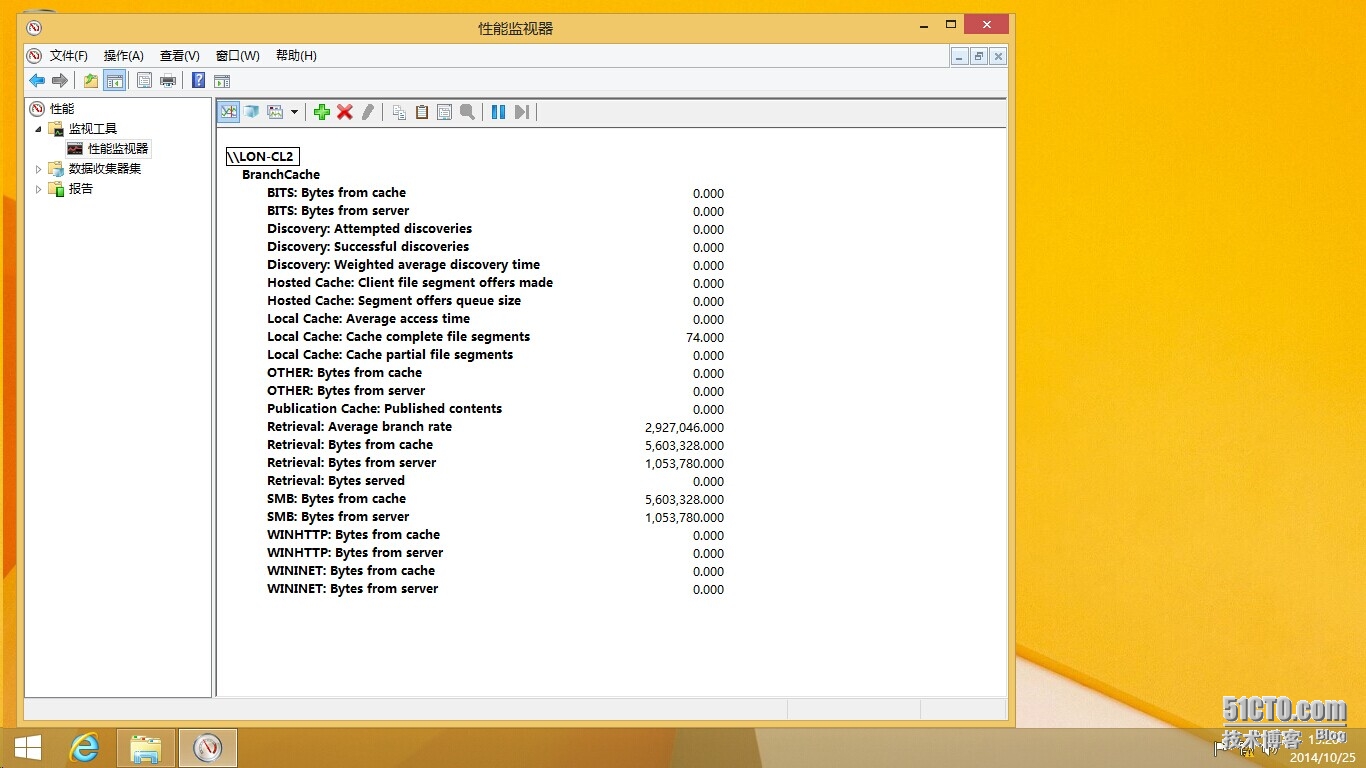Click the 74.000 value
1366x768 pixels.
tap(705, 337)
